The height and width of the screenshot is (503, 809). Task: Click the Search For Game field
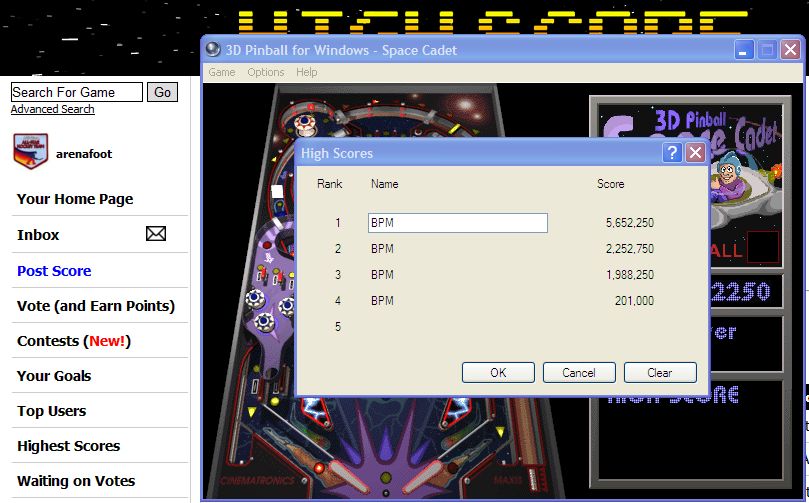click(77, 92)
